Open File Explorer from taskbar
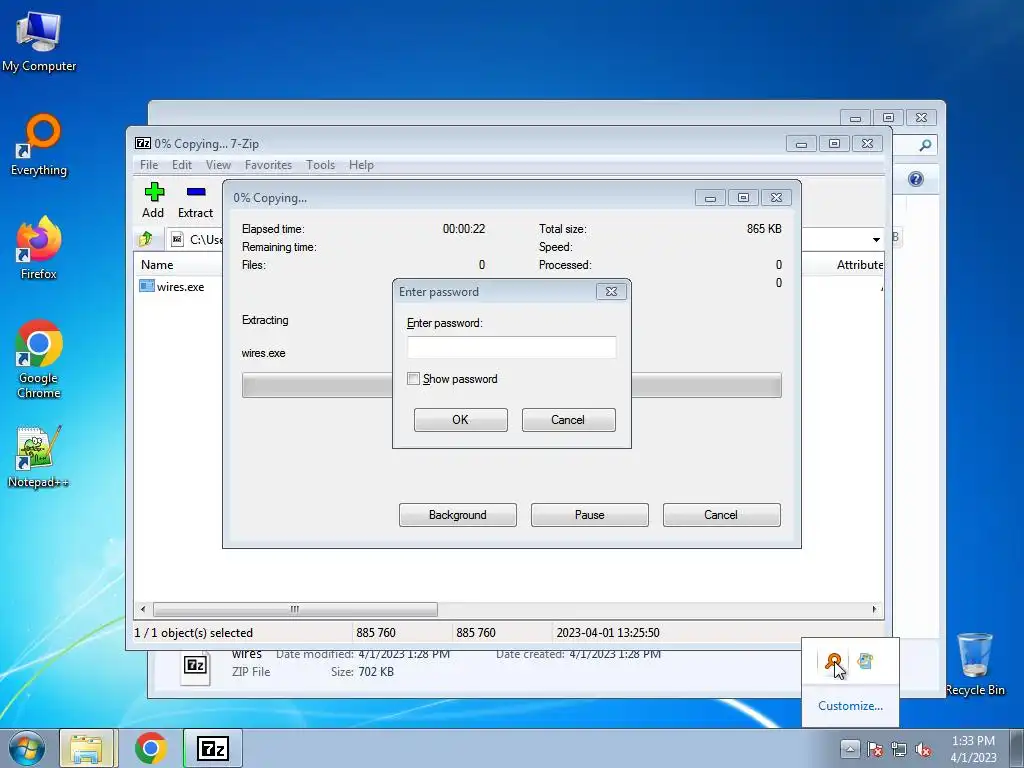1024x768 pixels. [88, 748]
